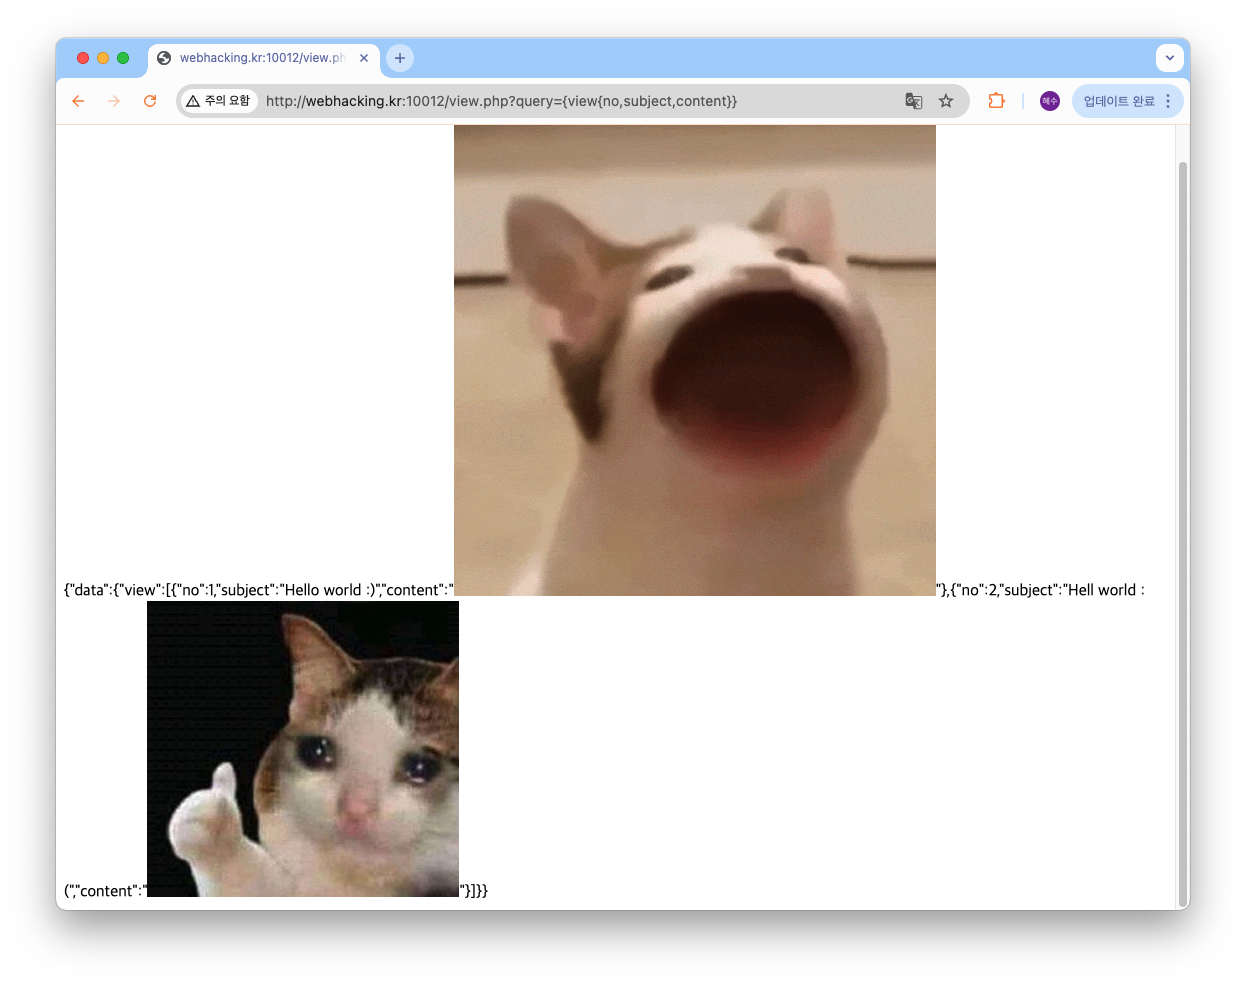Click the globe favicon on the tab

coord(164,58)
